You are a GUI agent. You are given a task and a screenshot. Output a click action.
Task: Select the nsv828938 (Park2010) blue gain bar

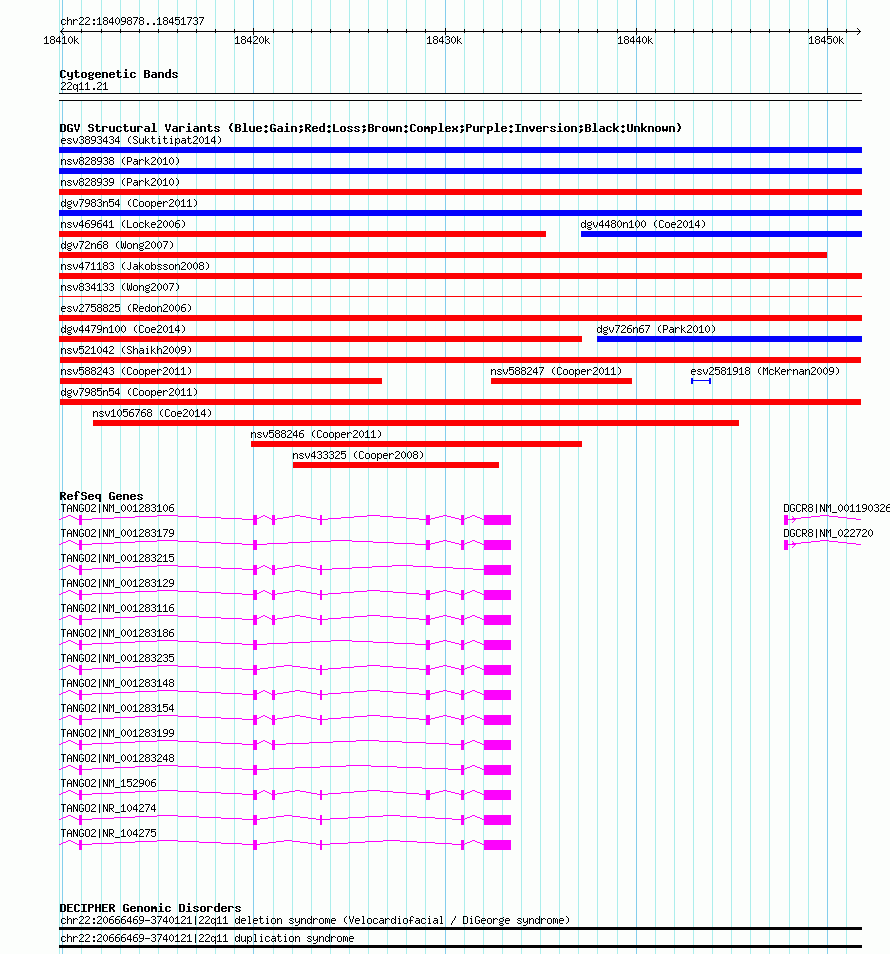tap(461, 171)
